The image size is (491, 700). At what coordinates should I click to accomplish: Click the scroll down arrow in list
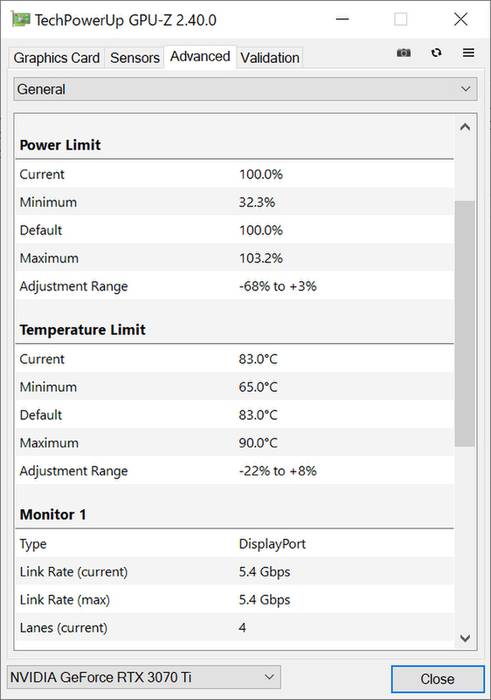tap(465, 638)
